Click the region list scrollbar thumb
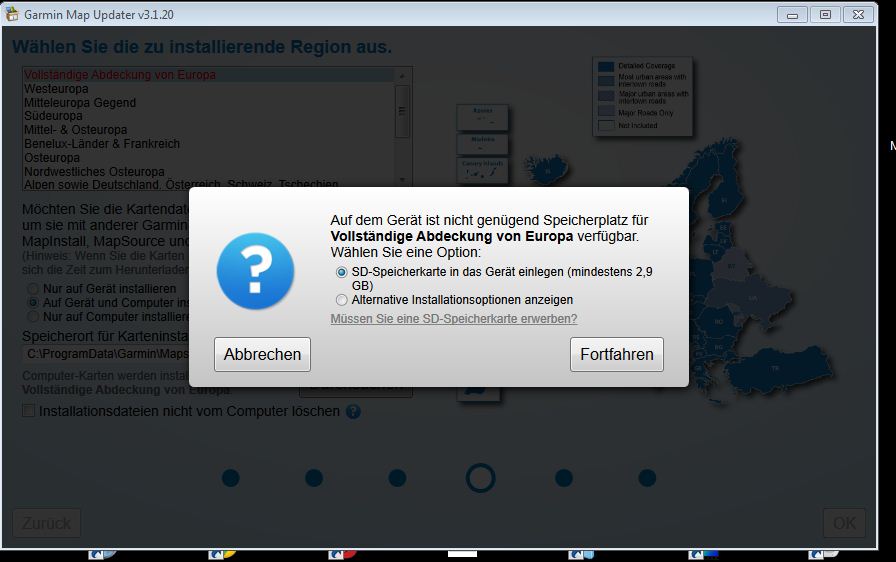 pos(402,111)
